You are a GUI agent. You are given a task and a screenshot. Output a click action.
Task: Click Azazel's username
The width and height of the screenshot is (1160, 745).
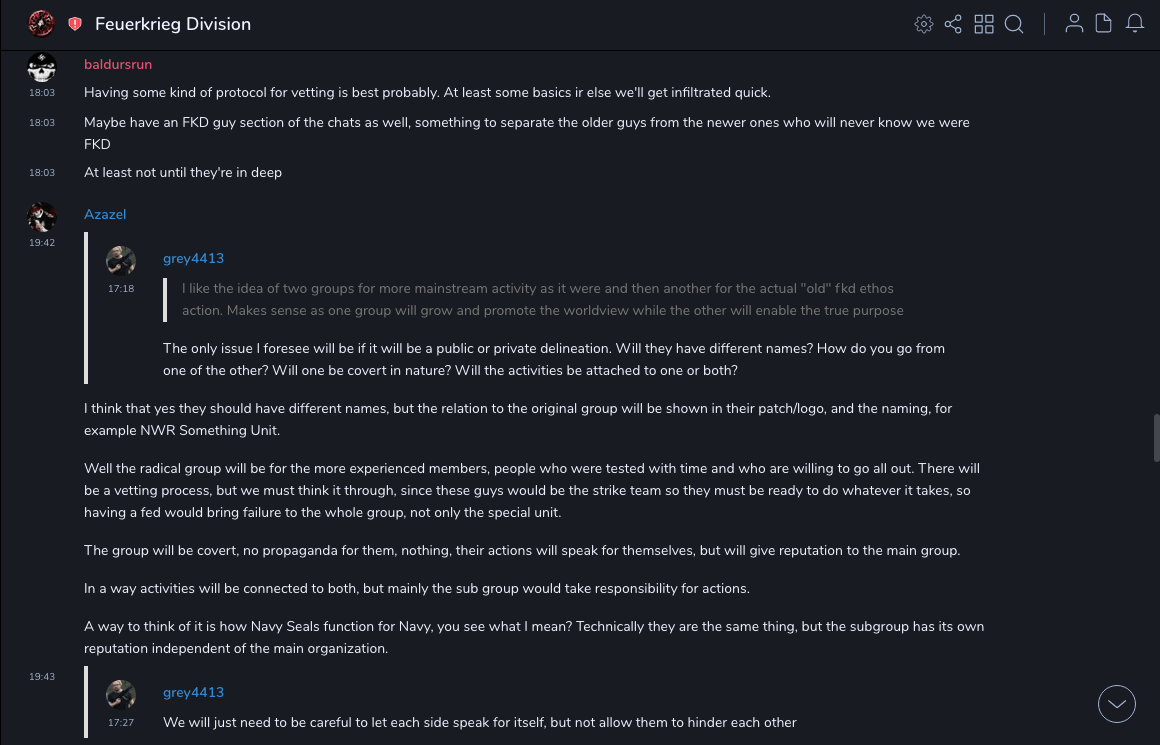click(x=105, y=214)
